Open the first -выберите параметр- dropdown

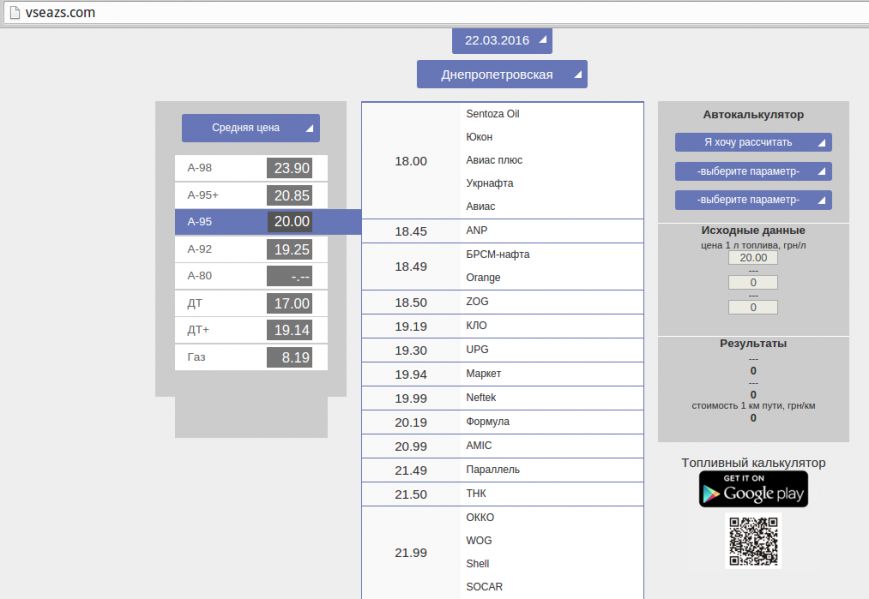point(753,171)
